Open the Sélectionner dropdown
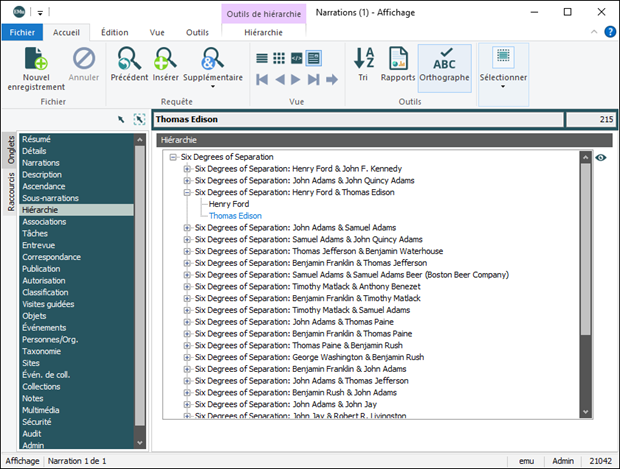Screen dimensions: 620x470 click(503, 86)
